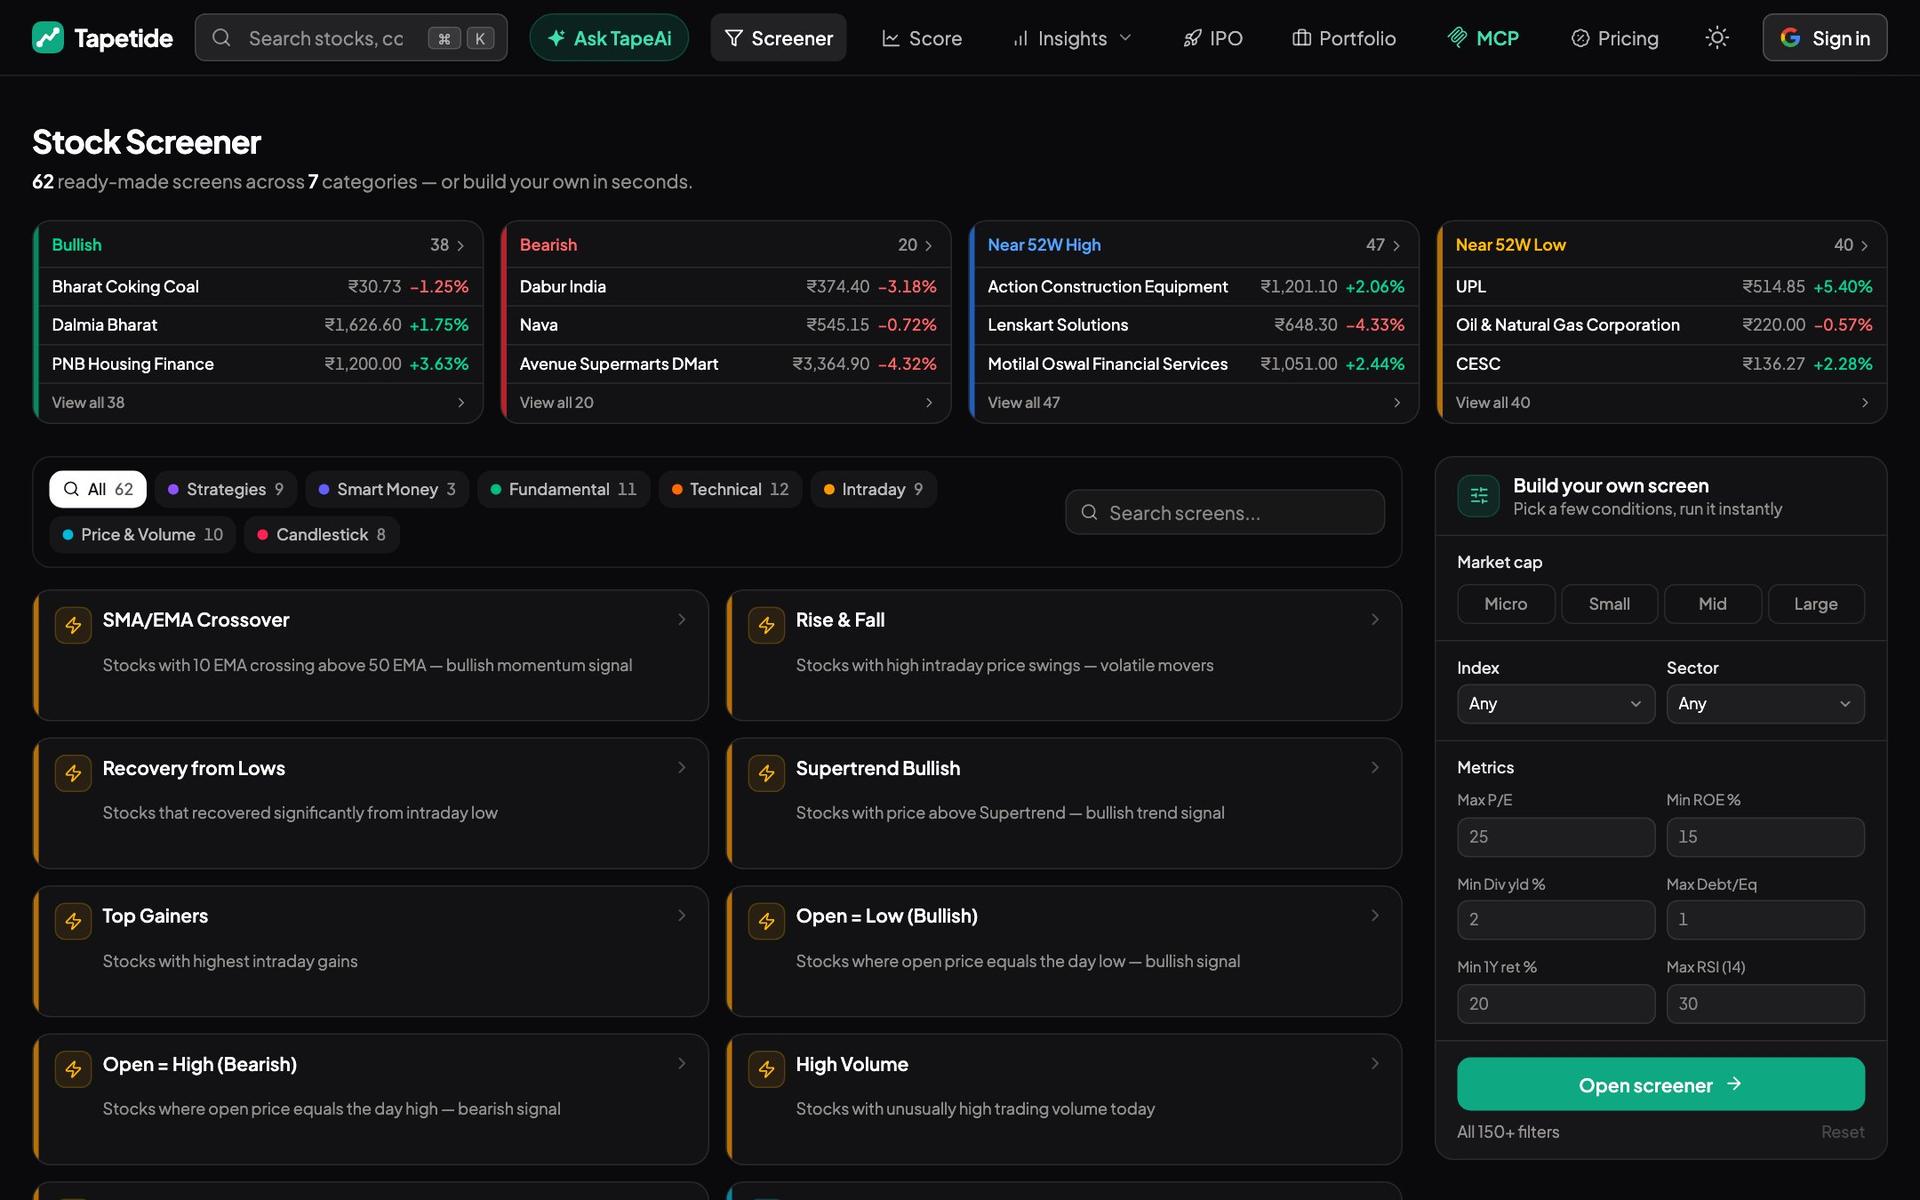The height and width of the screenshot is (1200, 1920).
Task: Select the Fundamental filter with green dot
Action: point(563,489)
